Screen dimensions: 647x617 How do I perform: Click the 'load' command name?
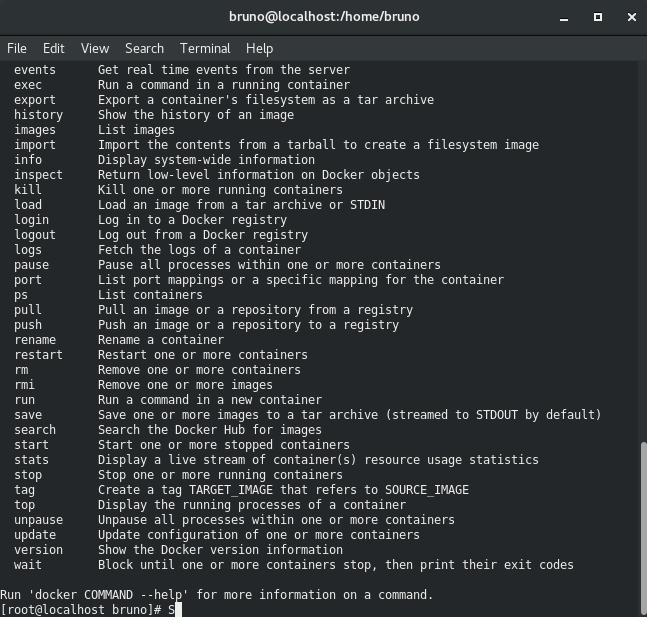coord(28,205)
